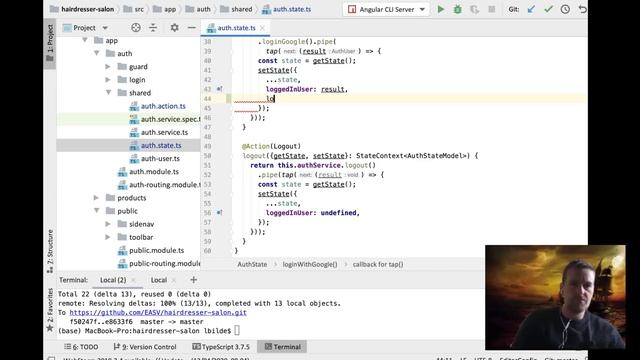Viewport: 640px width, 360px height.
Task: Select the auth.state.ts editor tab
Action: point(236,28)
